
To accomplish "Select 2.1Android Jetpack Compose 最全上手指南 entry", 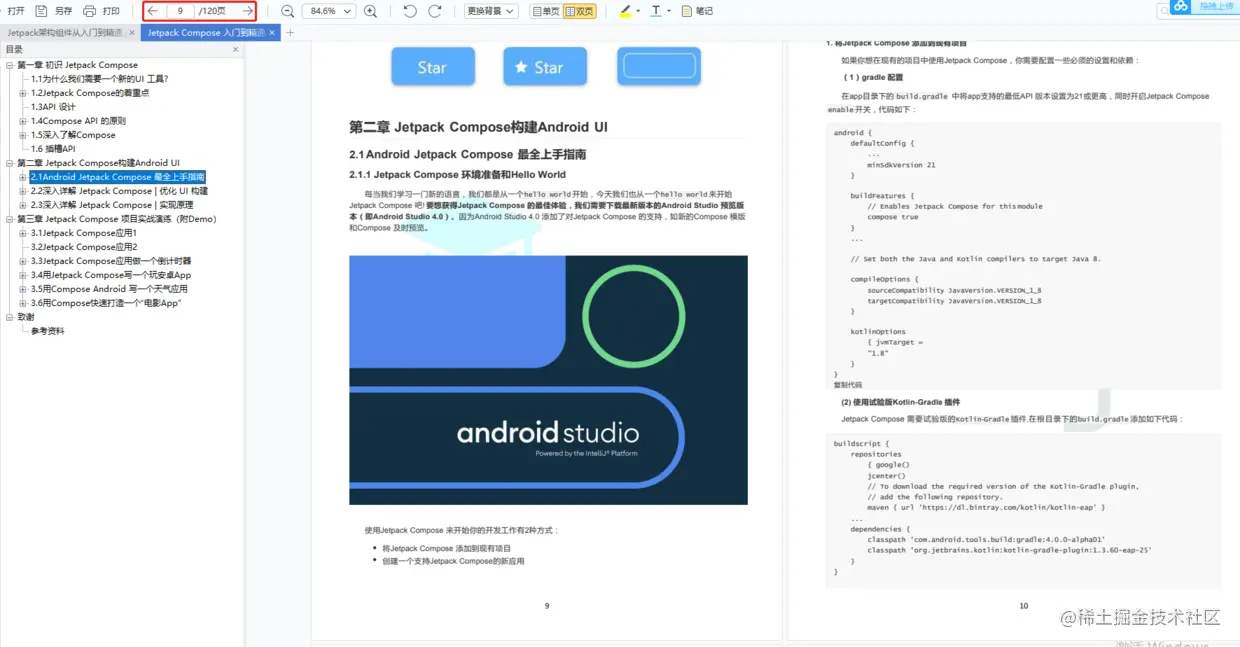I will pos(118,177).
